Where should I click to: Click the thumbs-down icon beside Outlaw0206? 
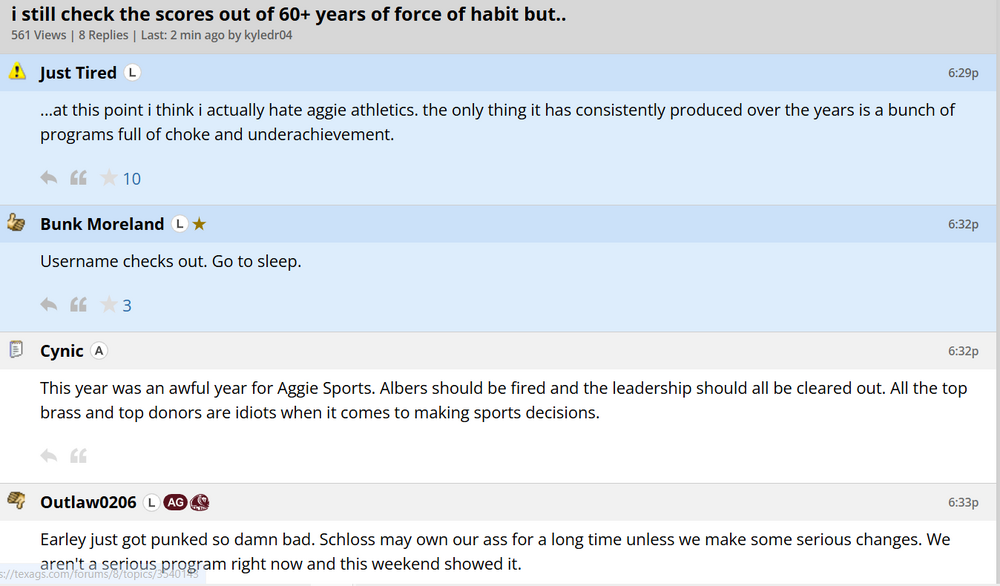(x=17, y=501)
